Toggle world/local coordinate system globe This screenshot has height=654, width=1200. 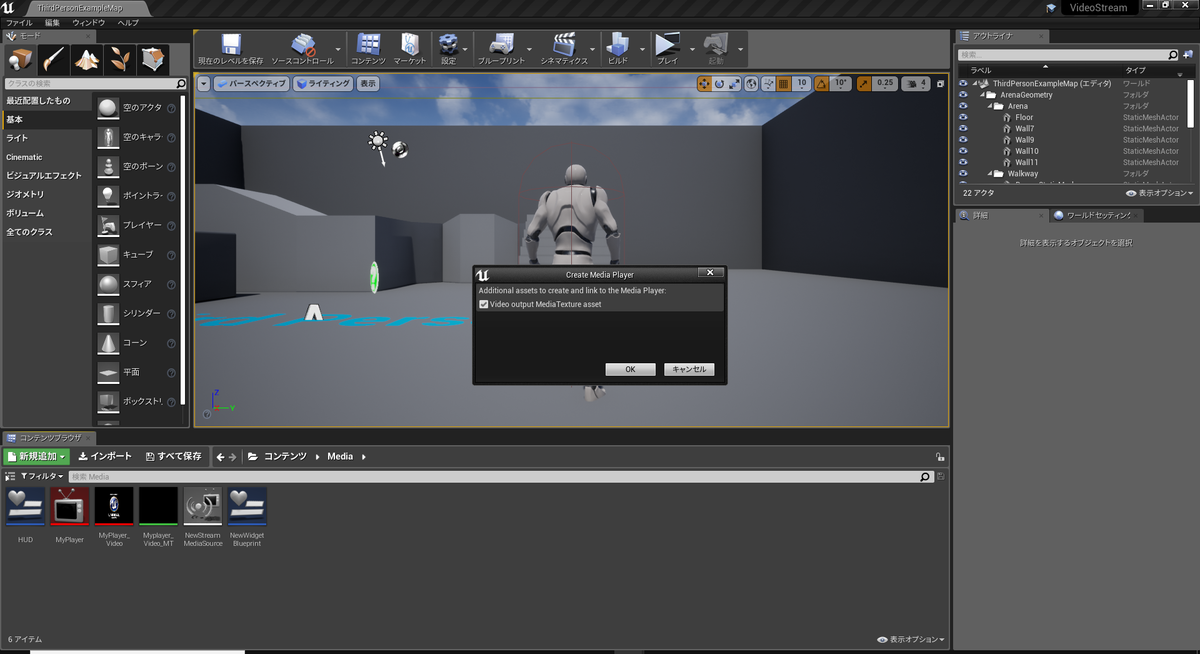tap(752, 84)
